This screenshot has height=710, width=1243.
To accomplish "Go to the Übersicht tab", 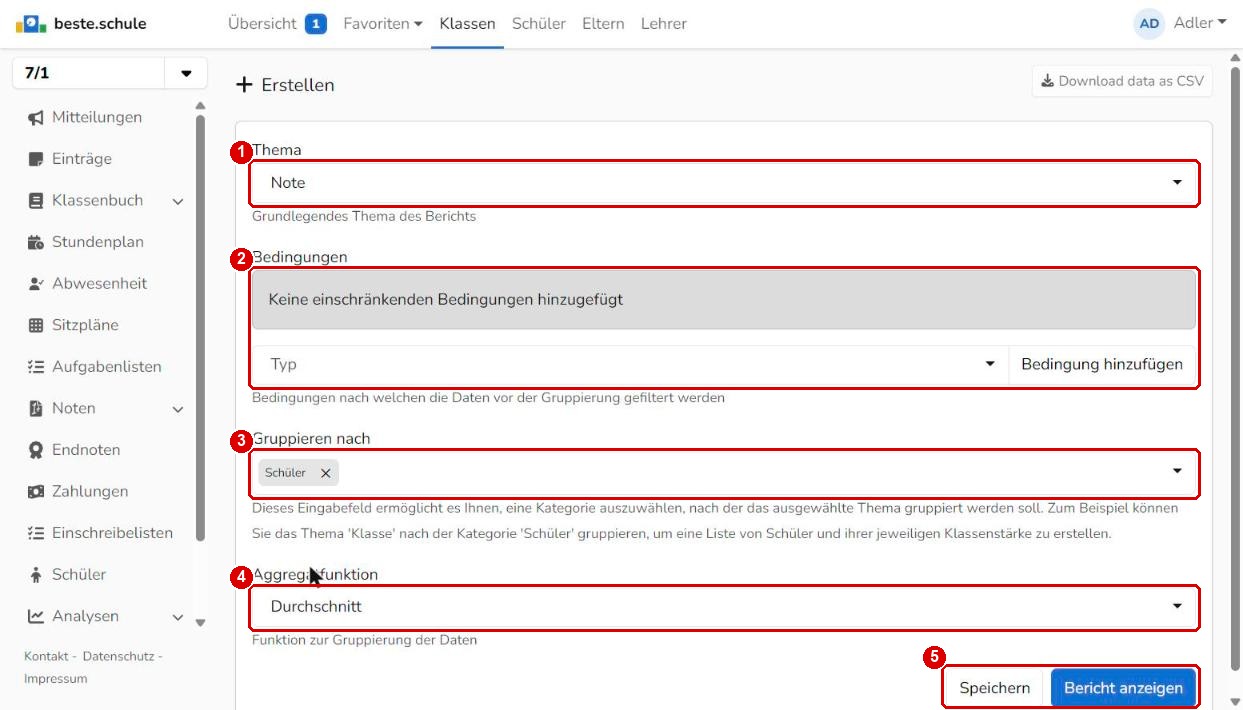I will click(277, 23).
